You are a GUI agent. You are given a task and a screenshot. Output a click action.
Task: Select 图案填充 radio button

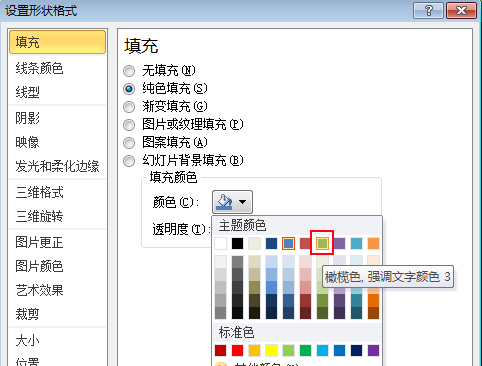tap(129, 143)
